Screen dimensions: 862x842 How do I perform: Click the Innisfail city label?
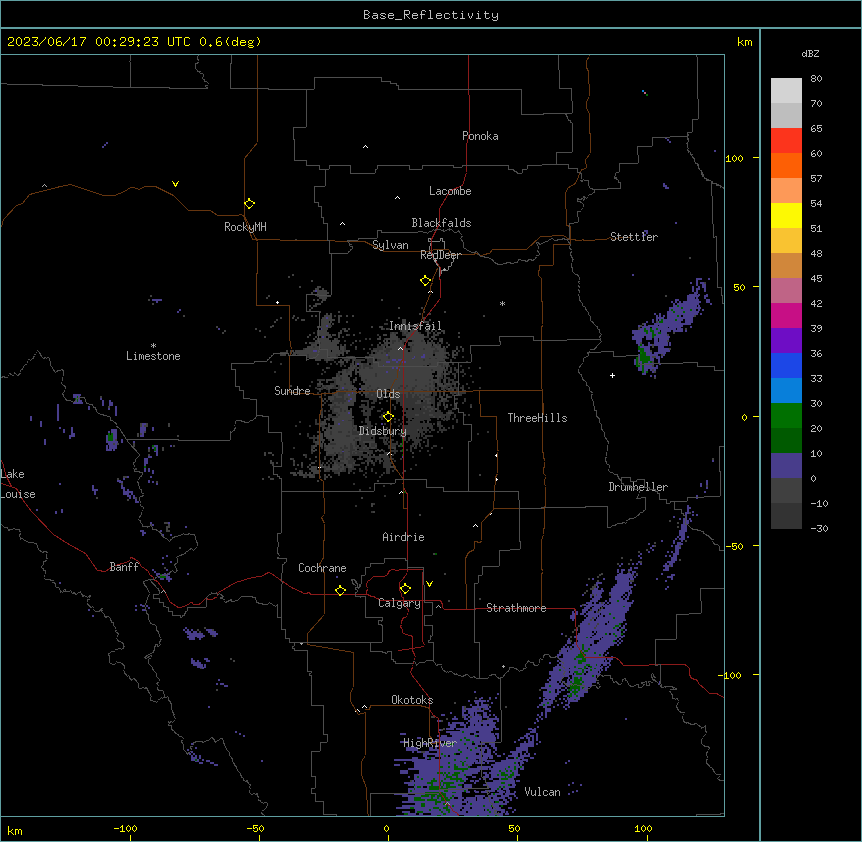[415, 326]
